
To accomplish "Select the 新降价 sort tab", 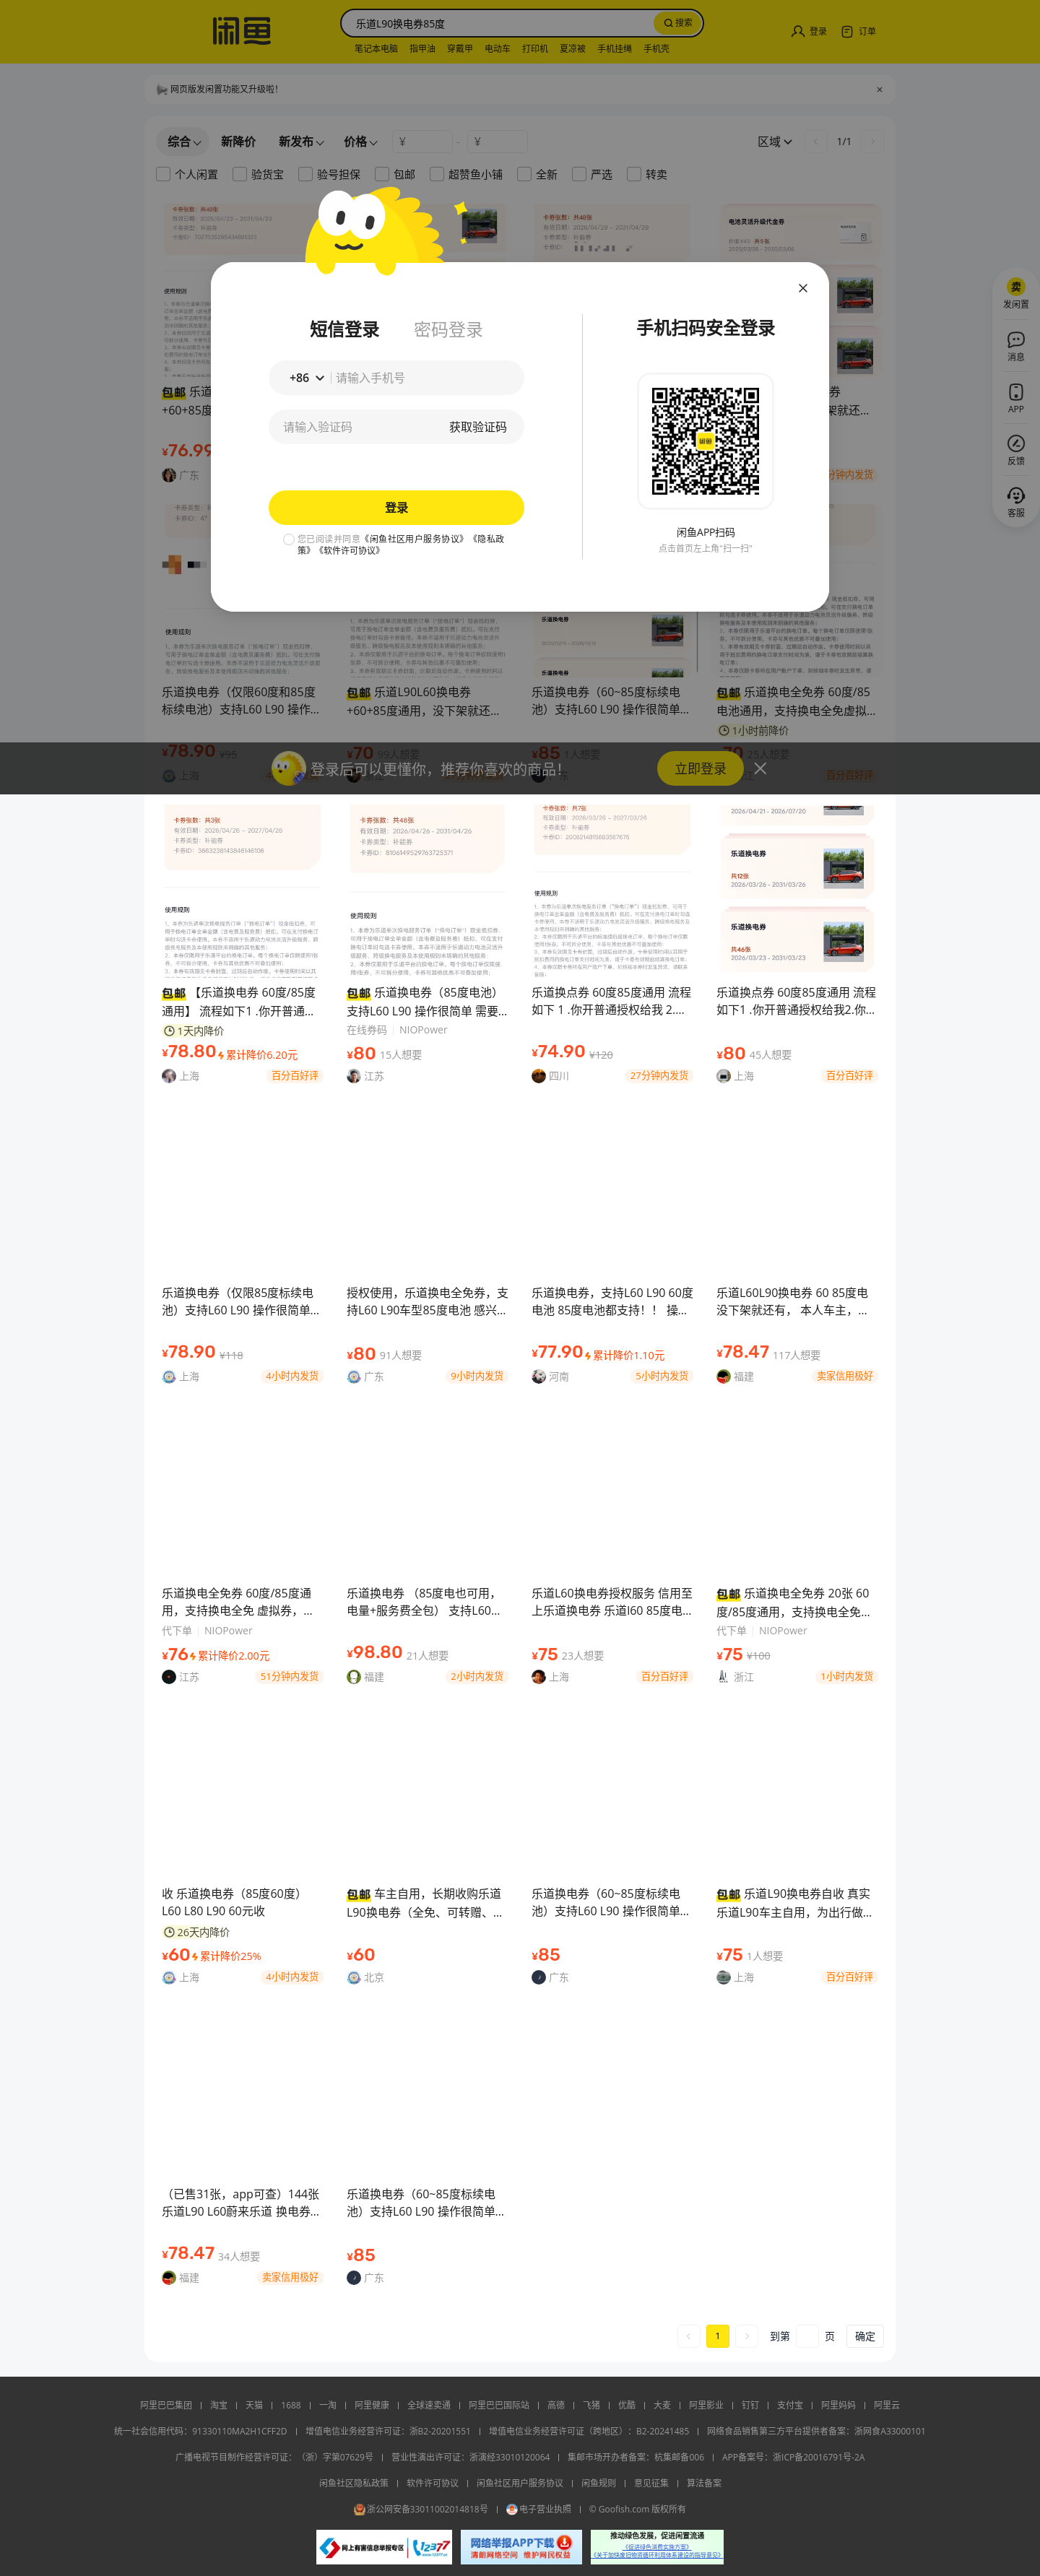I will pos(238,142).
